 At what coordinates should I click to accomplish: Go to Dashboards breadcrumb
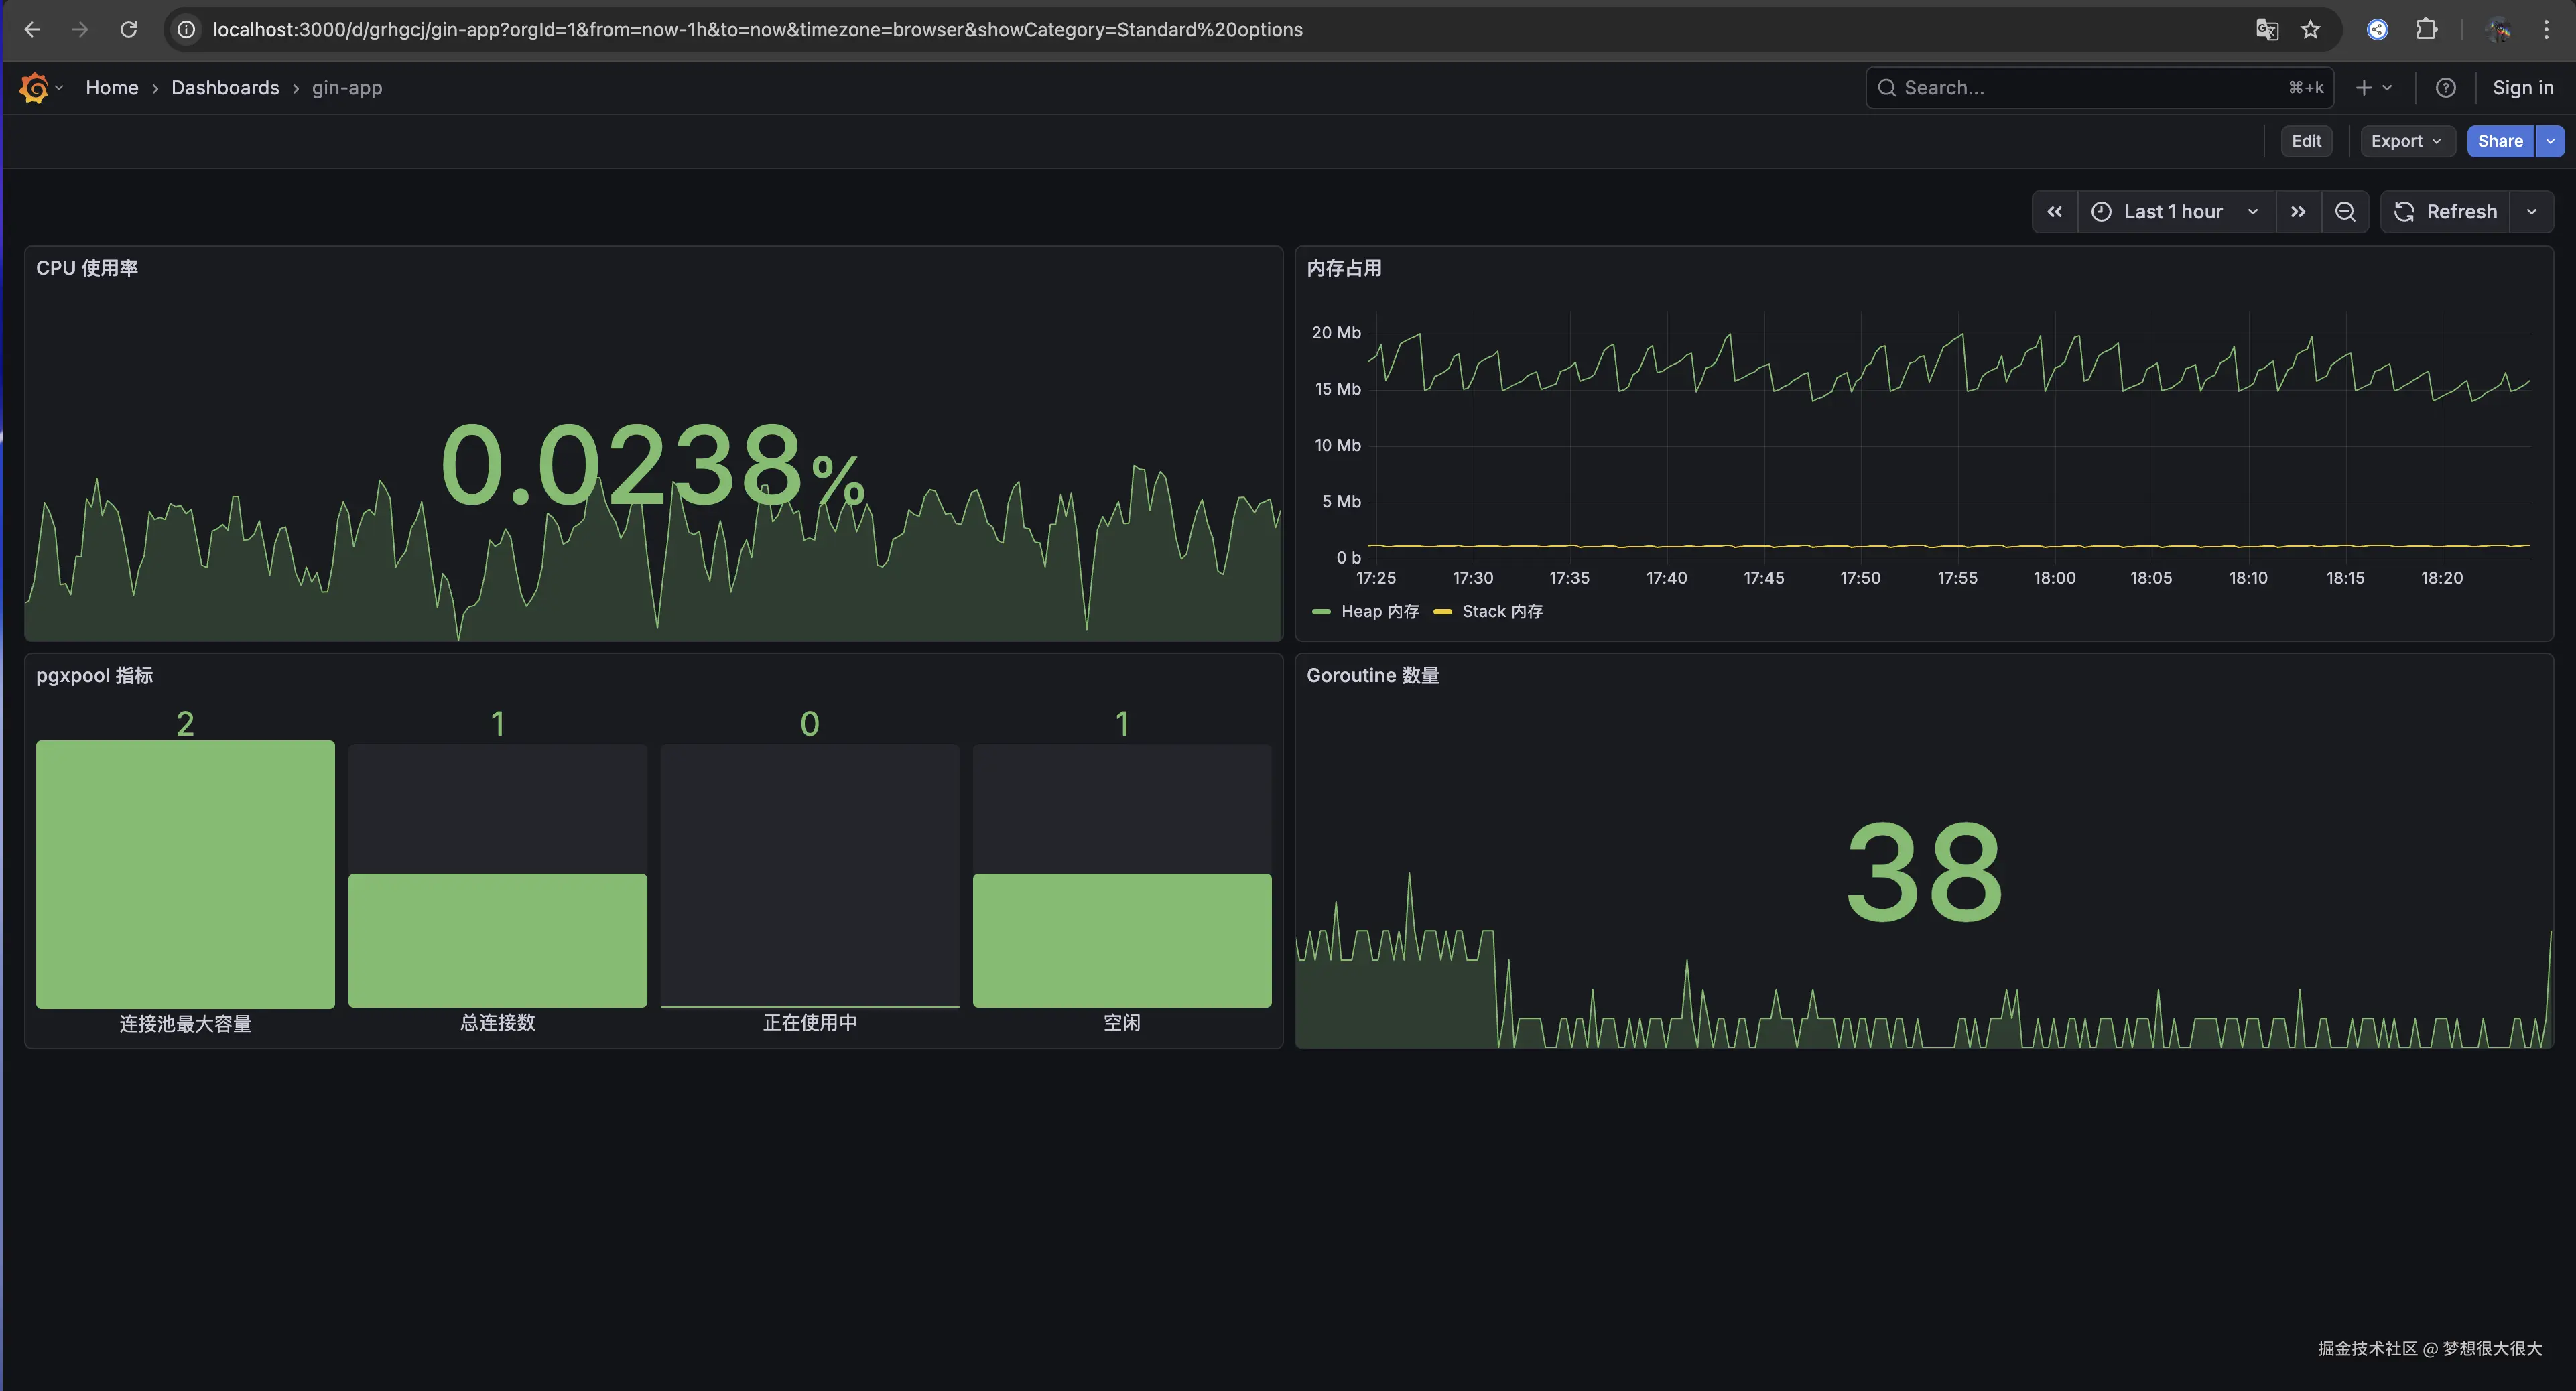225,88
